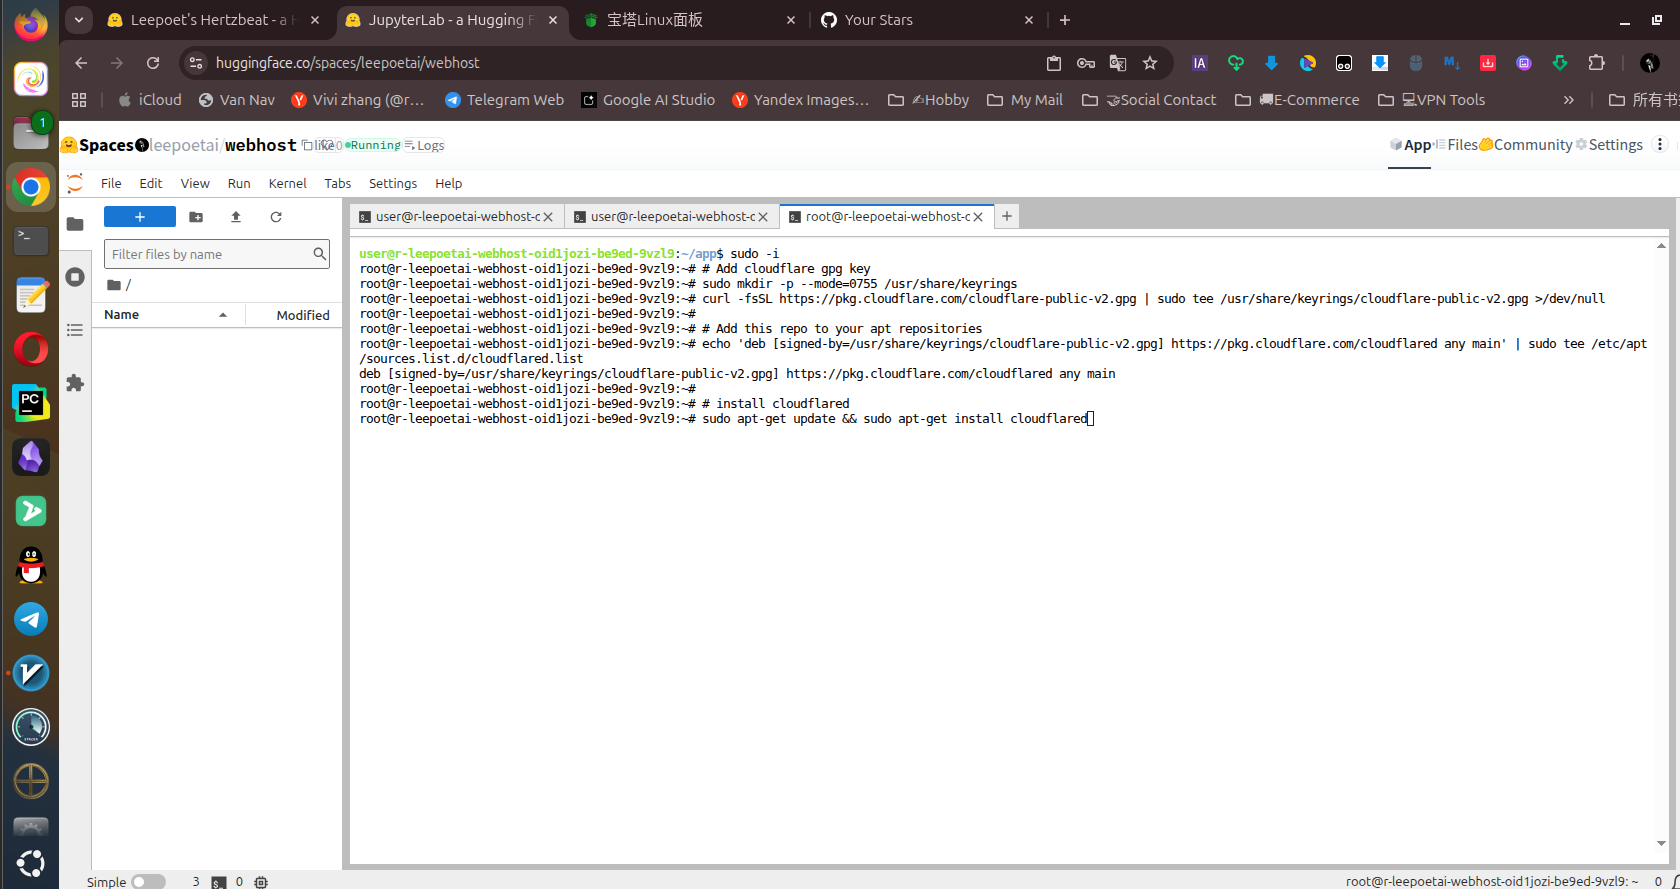Expand the hidden bookmarks overflow chevron
The height and width of the screenshot is (889, 1680).
(x=1568, y=100)
